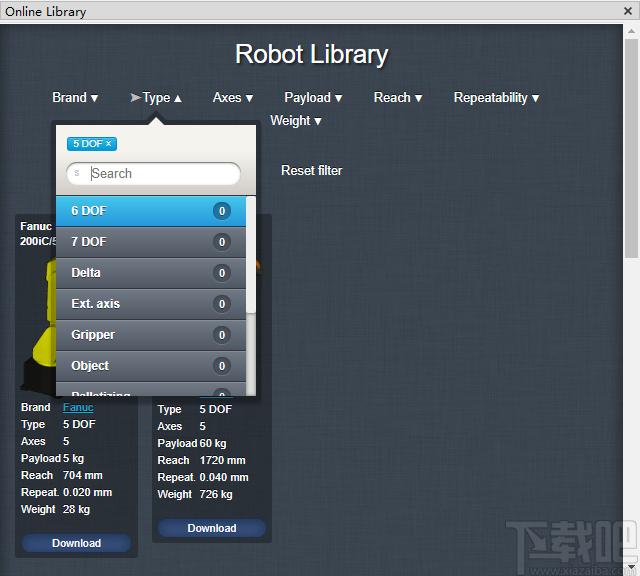Download the 60 kg payload robot
The height and width of the screenshot is (576, 640).
(212, 528)
